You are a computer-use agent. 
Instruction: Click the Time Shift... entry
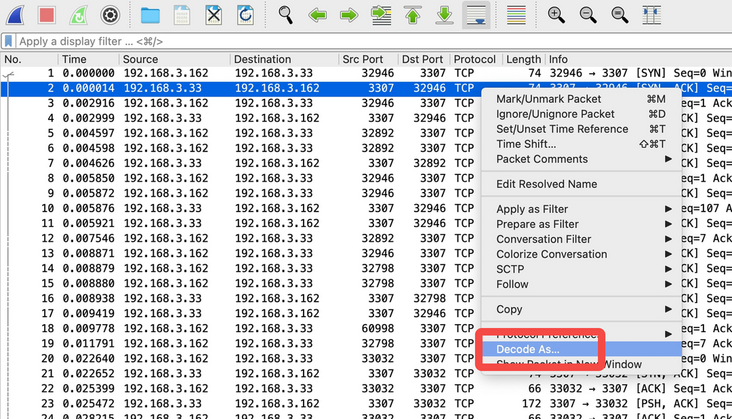pyautogui.click(x=526, y=144)
